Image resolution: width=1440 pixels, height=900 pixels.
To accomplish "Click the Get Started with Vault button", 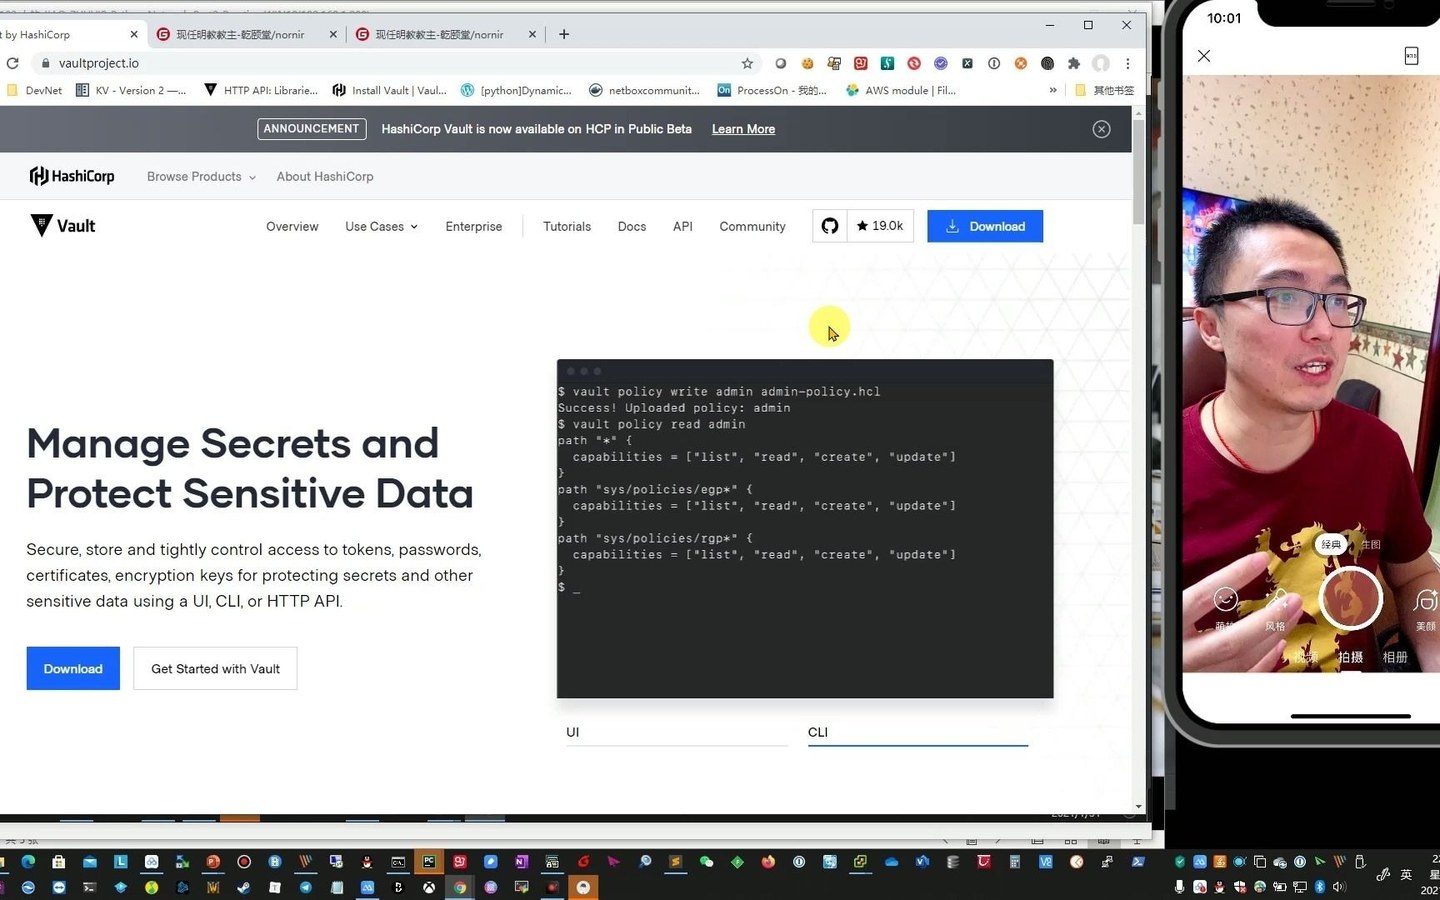I will tap(215, 668).
